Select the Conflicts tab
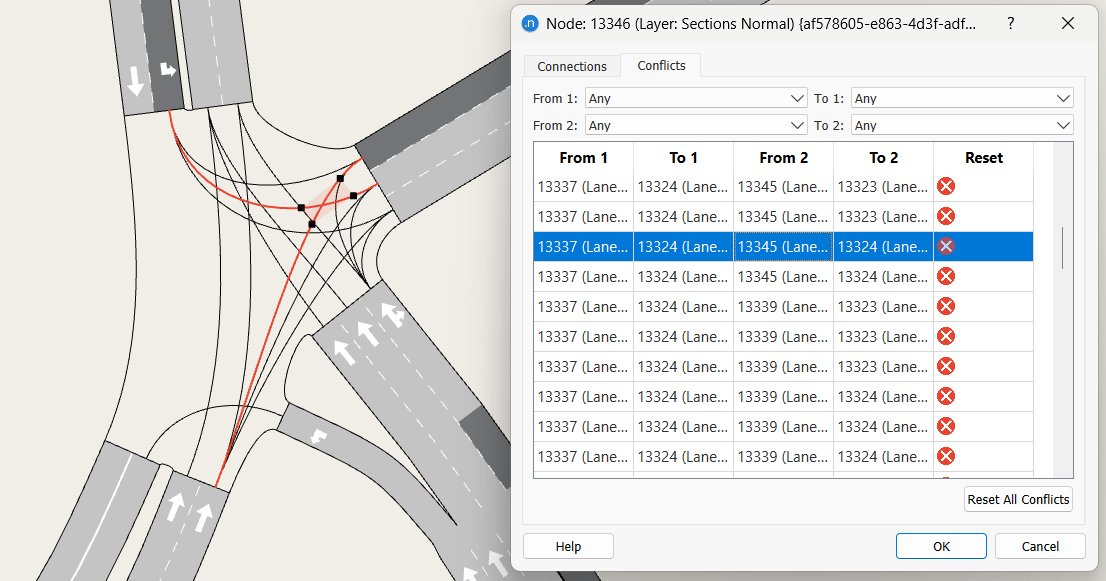 pyautogui.click(x=661, y=66)
